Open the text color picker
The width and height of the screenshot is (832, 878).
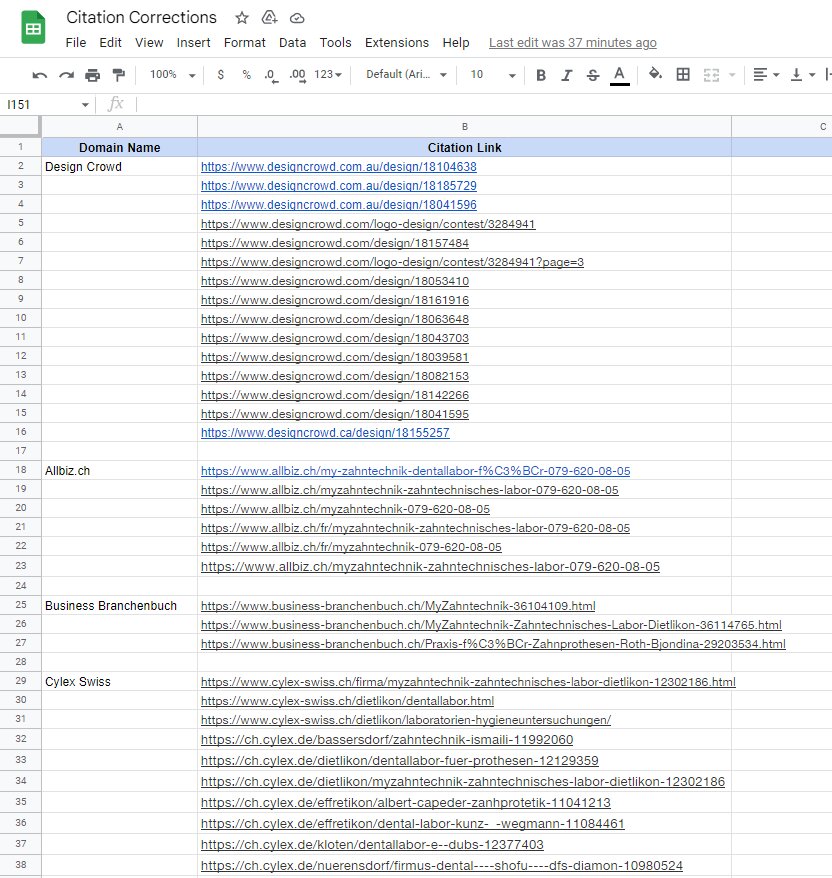619,76
